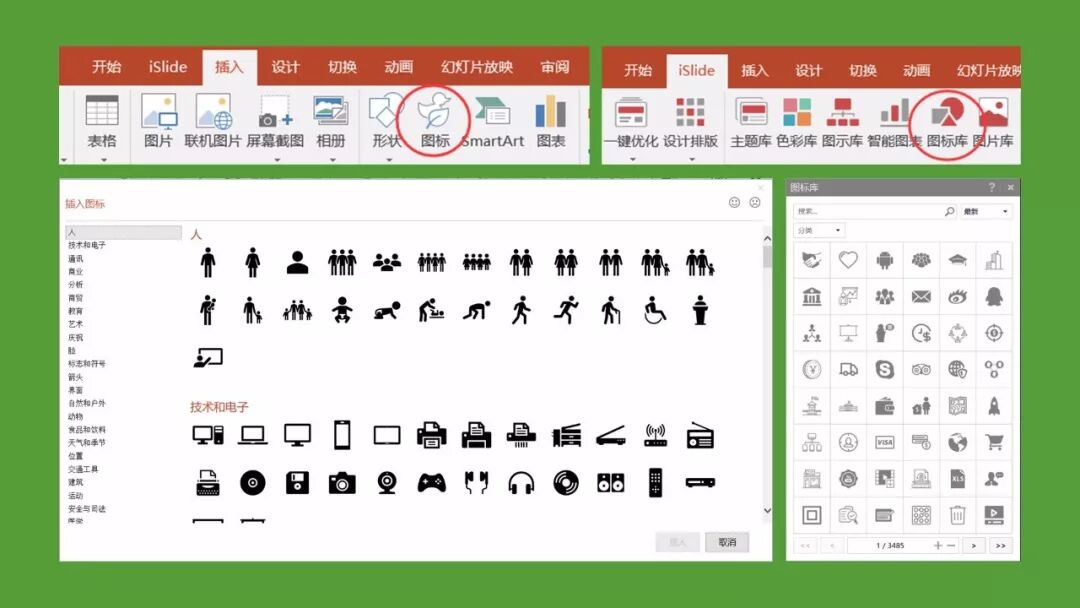Expand the 设计排版 dropdown arrow
The image size is (1080, 608).
[x=692, y=159]
